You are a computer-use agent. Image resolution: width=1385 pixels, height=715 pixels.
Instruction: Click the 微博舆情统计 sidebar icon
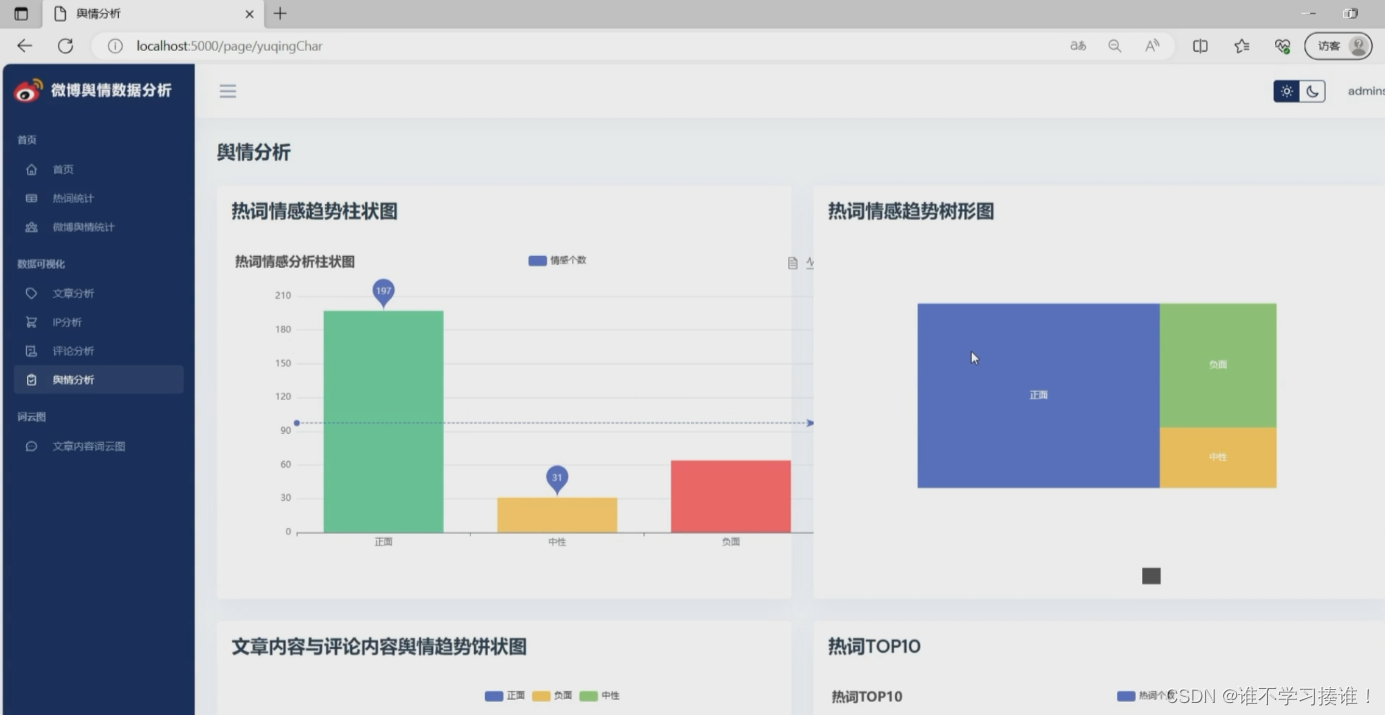click(31, 228)
